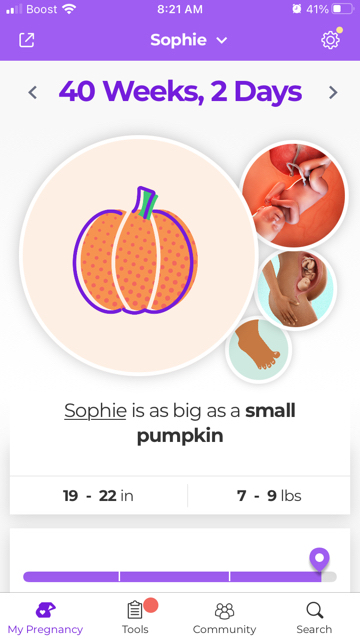Tap the underlined Sophie name link
This screenshot has width=360, height=640.
95,410
